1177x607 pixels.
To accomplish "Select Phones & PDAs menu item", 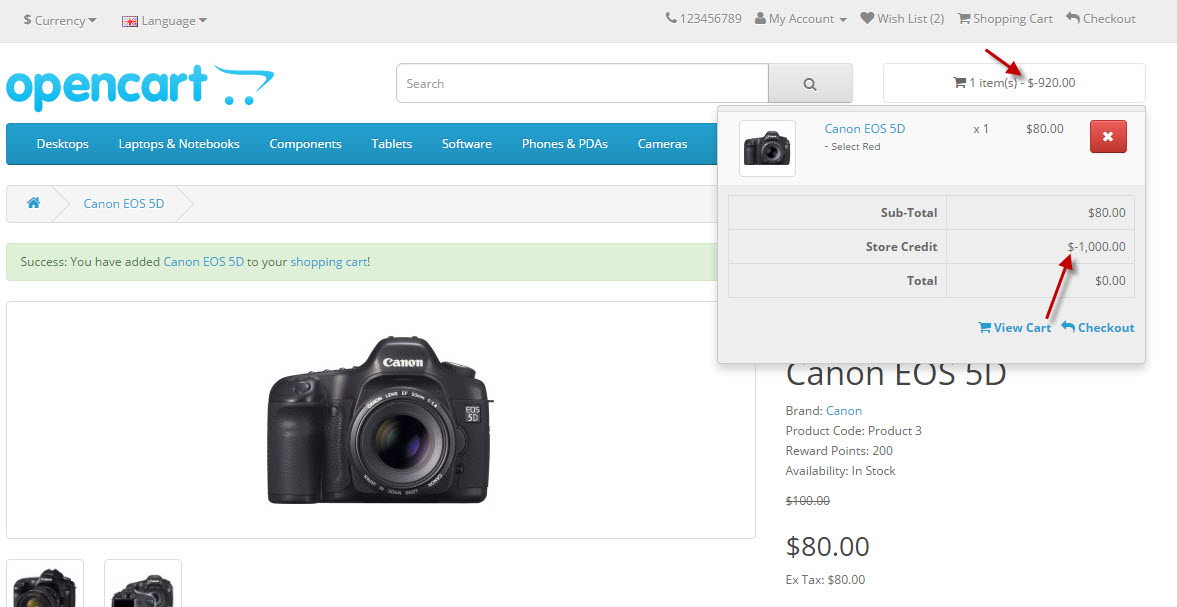I will point(564,144).
